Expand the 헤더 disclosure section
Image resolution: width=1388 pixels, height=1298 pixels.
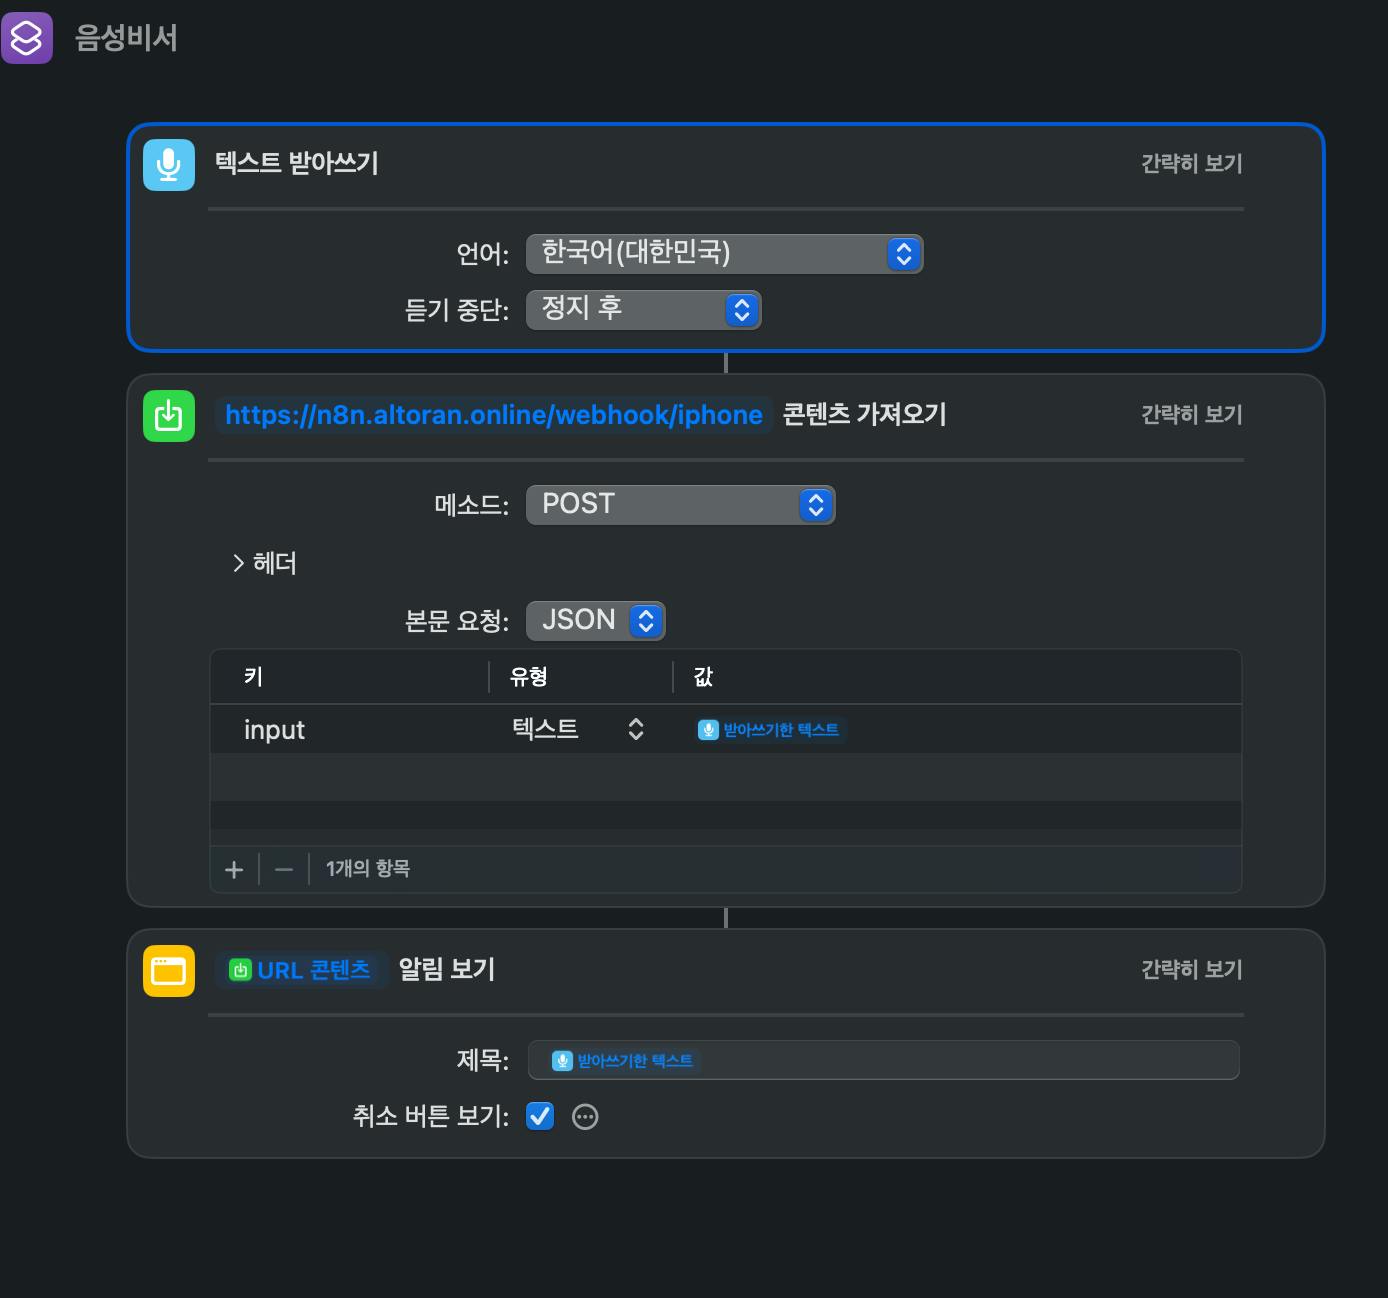coord(264,564)
